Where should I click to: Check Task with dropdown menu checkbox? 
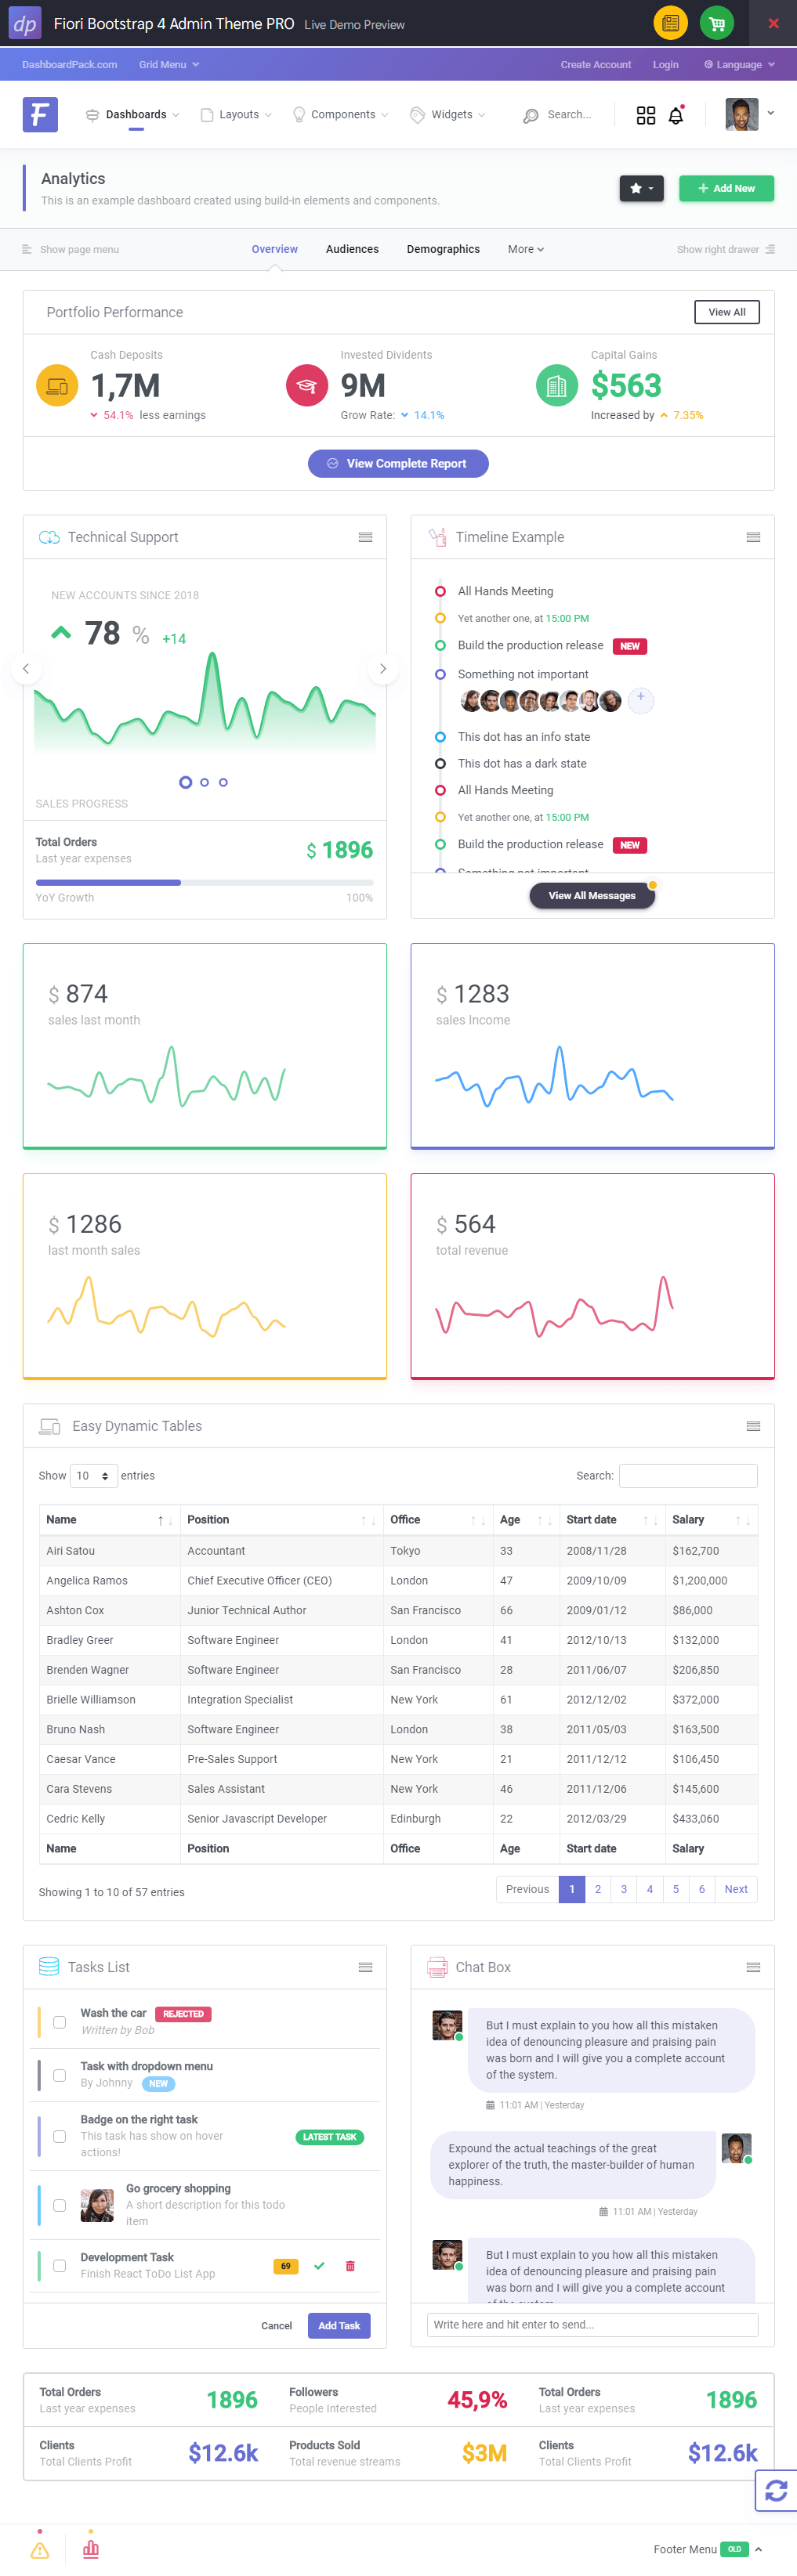[60, 2075]
